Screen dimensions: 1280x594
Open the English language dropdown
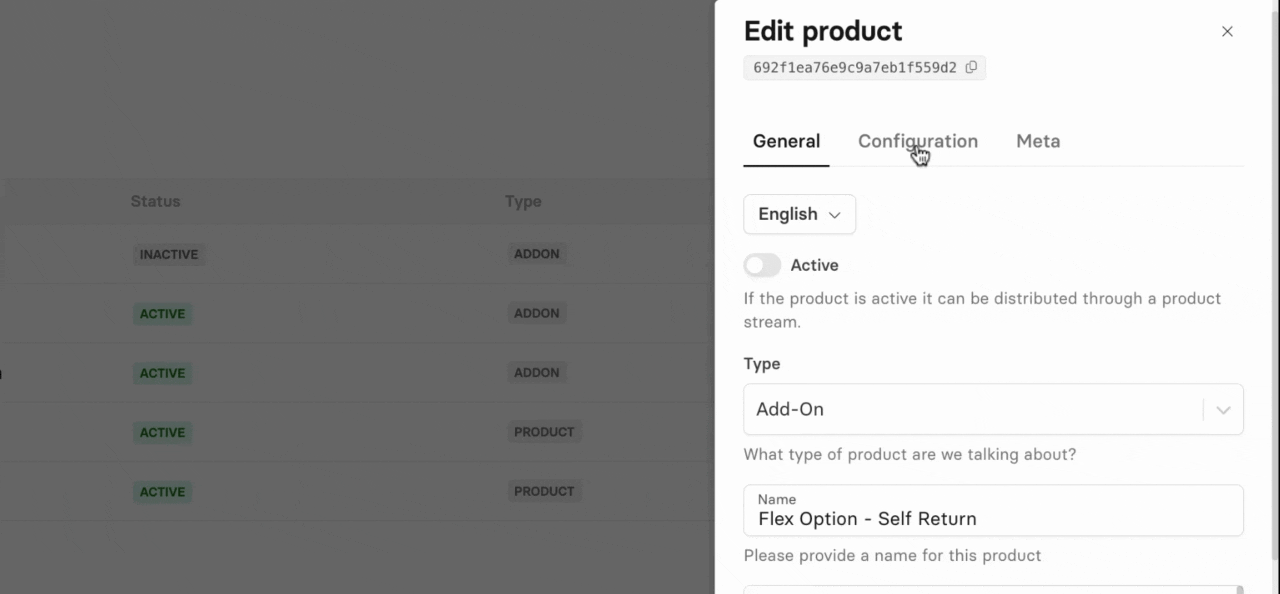(799, 214)
